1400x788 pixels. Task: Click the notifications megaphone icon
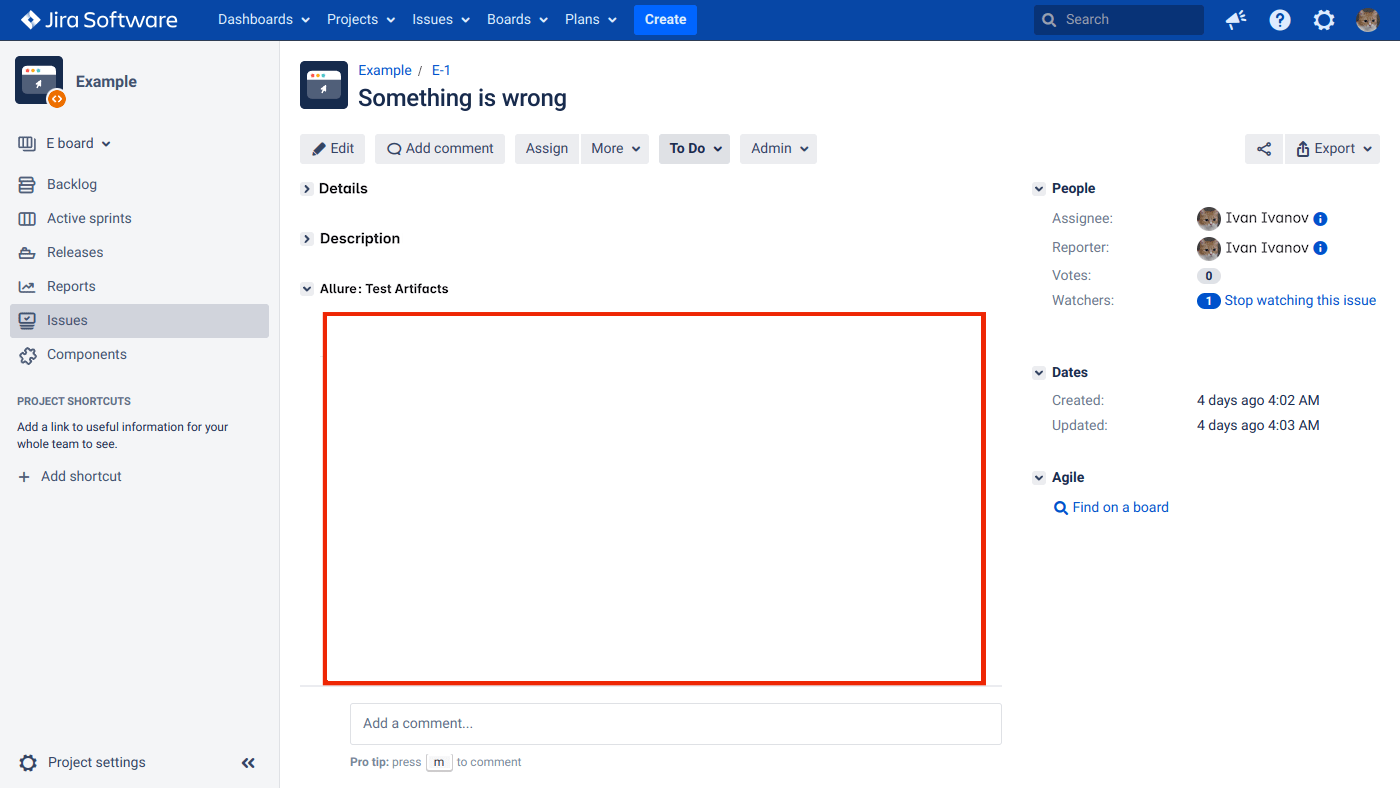click(1236, 20)
